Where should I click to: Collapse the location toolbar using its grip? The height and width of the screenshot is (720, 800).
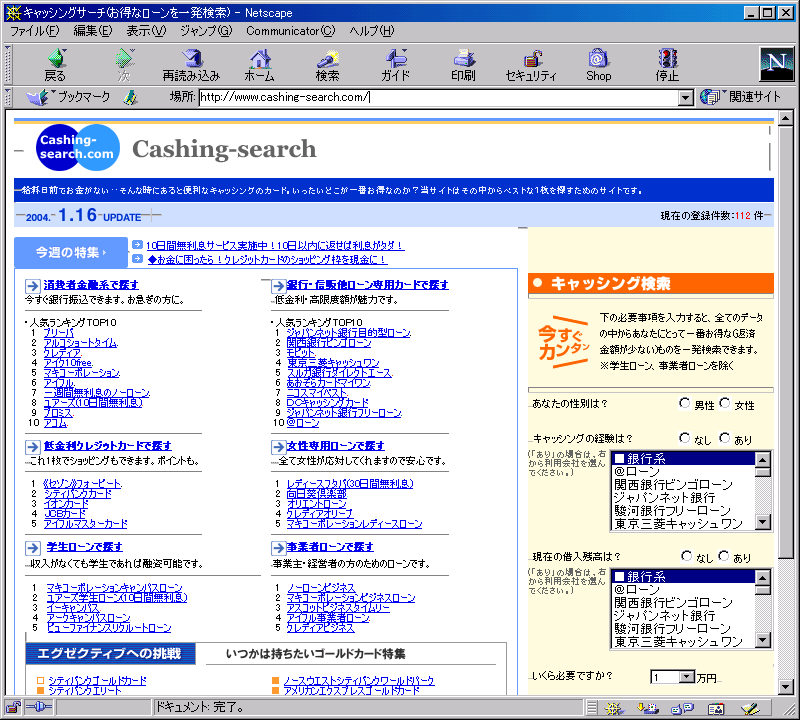[8, 97]
